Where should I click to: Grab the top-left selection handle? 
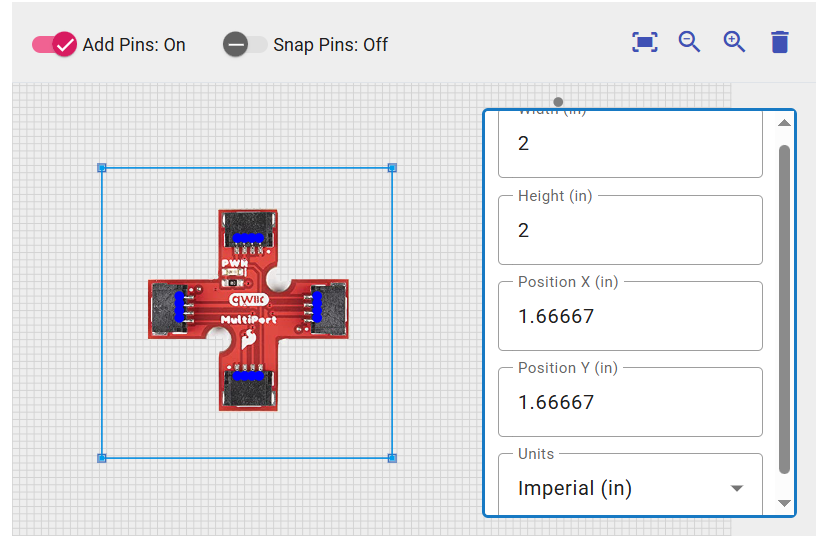click(102, 168)
